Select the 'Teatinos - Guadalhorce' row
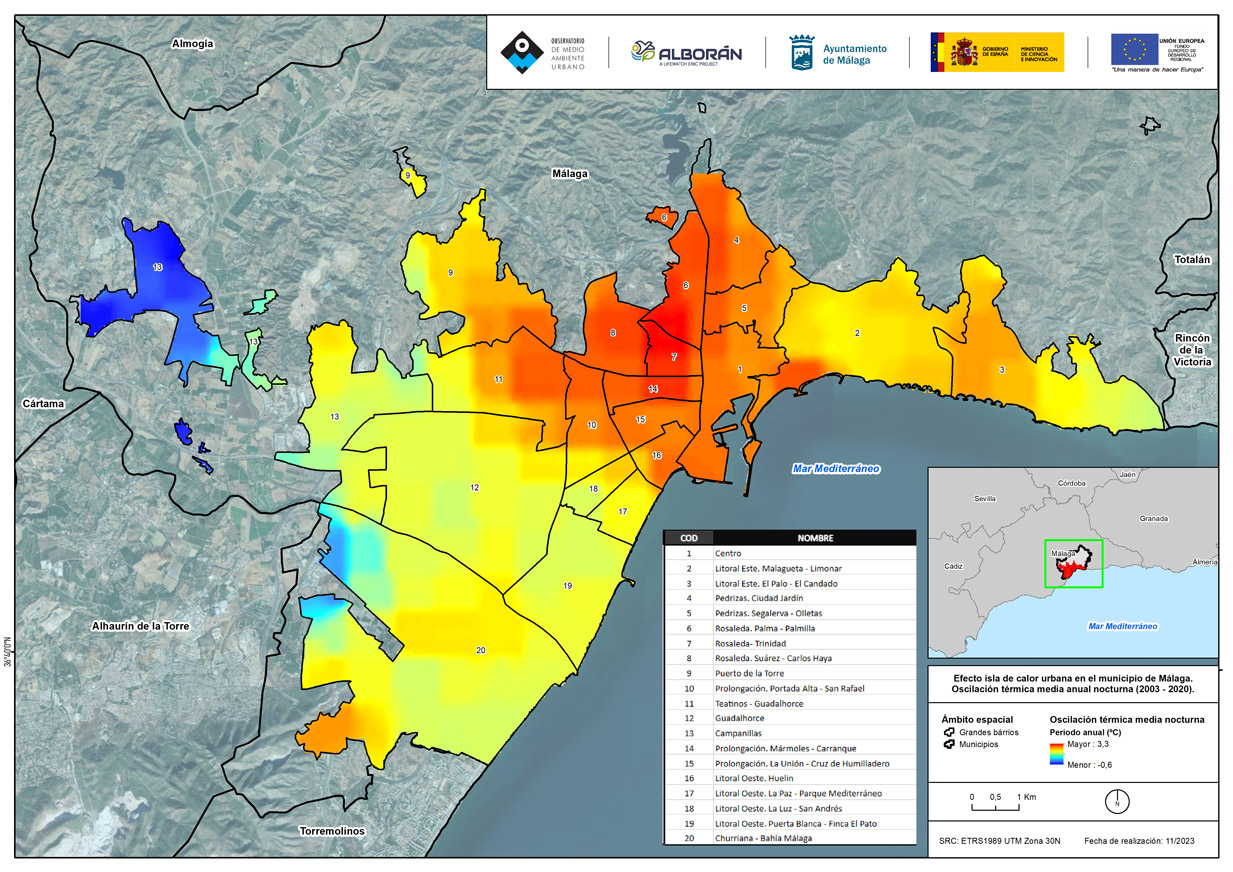The height and width of the screenshot is (872, 1233). coord(790,703)
